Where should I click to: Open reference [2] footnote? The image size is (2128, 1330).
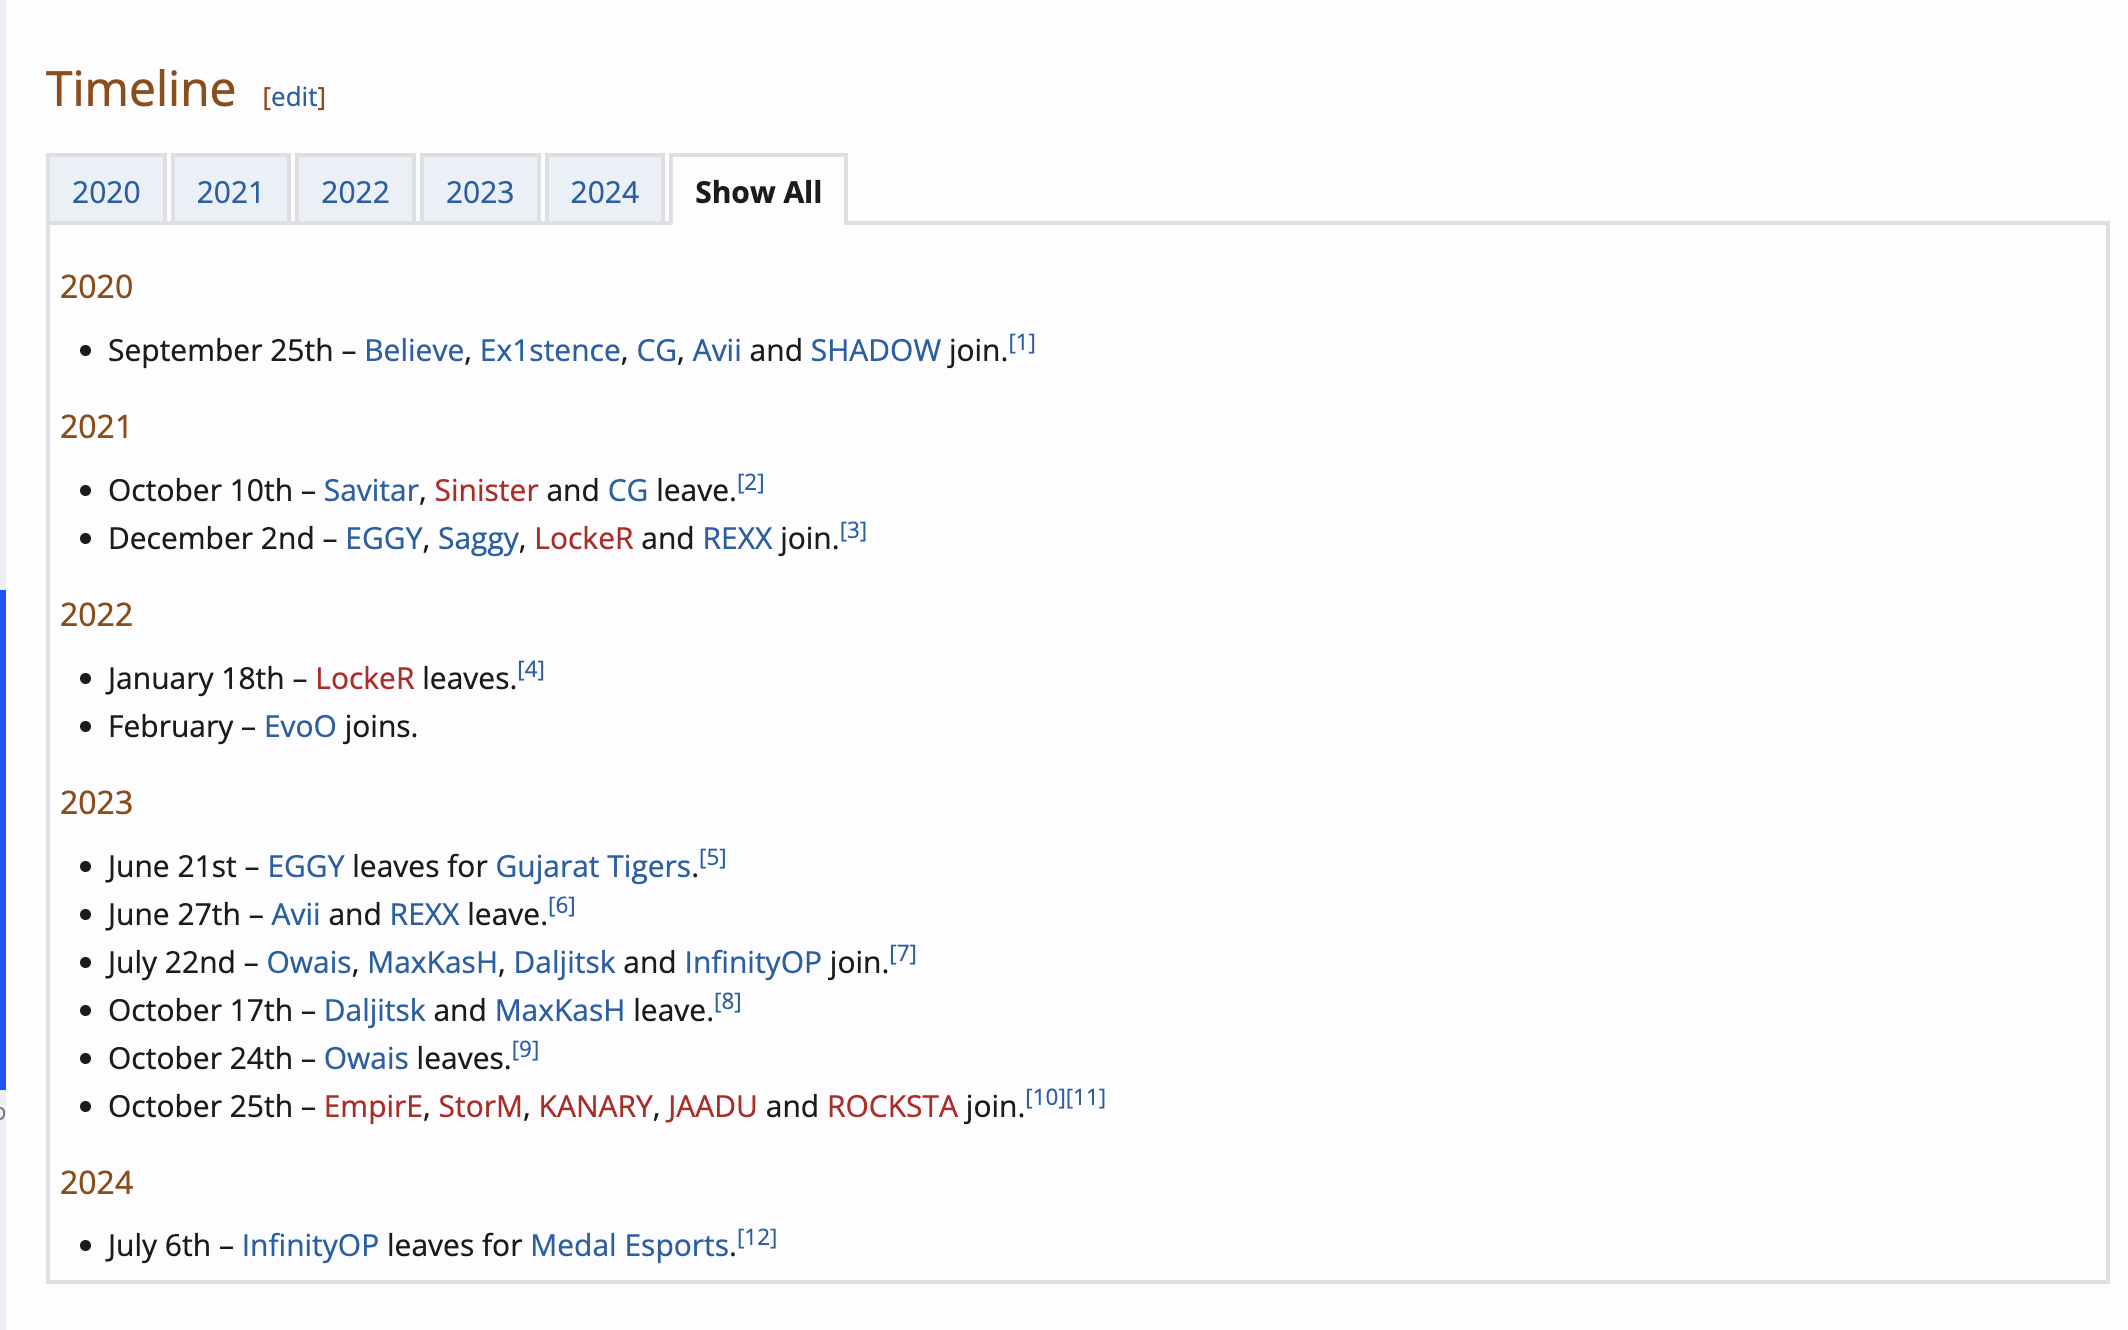click(x=751, y=483)
